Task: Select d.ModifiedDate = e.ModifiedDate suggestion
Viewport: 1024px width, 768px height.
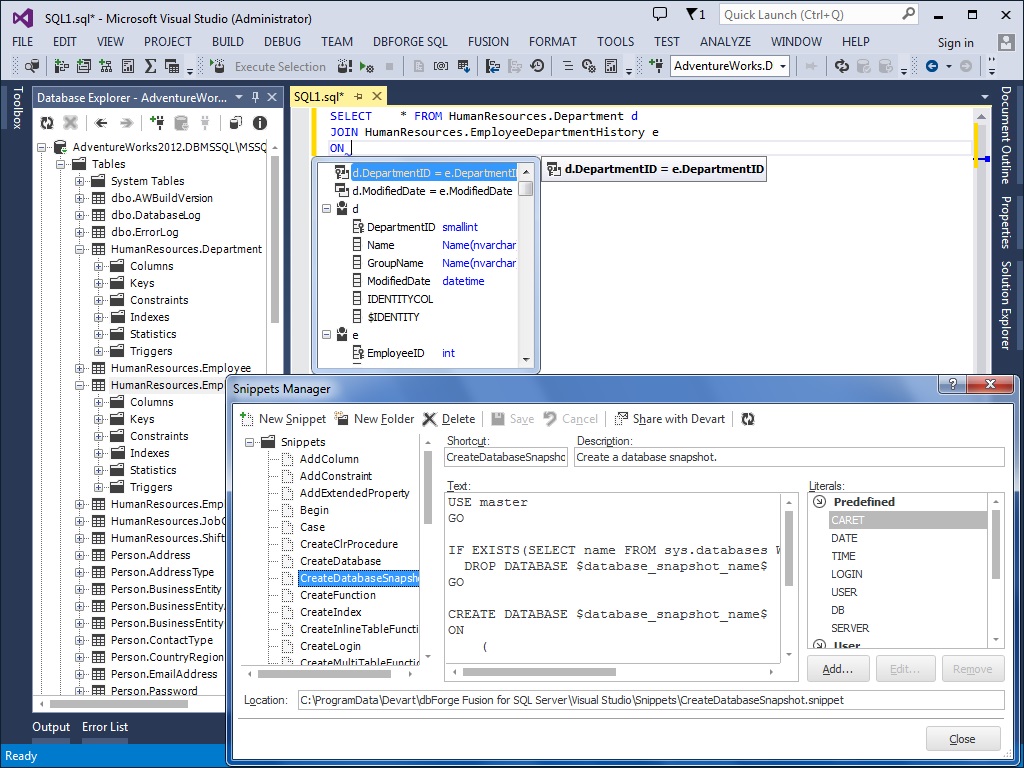Action: 432,191
